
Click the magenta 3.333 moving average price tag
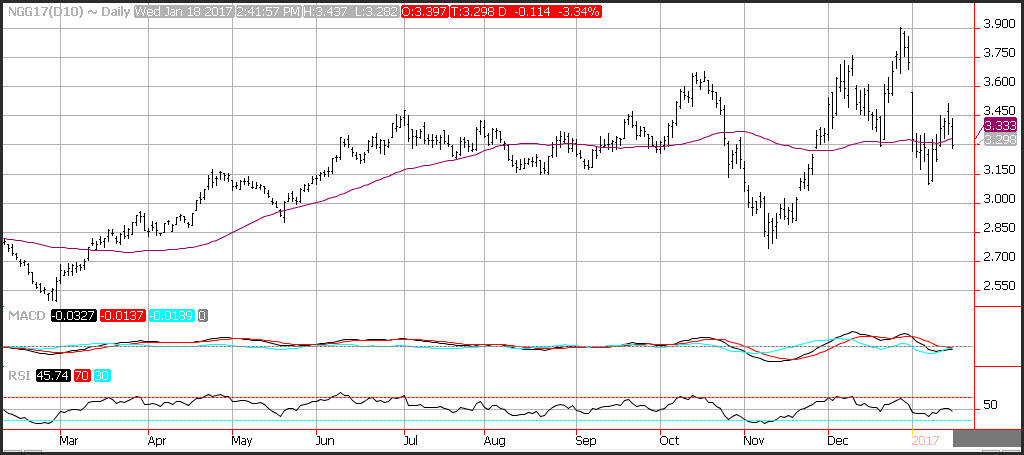(1000, 125)
